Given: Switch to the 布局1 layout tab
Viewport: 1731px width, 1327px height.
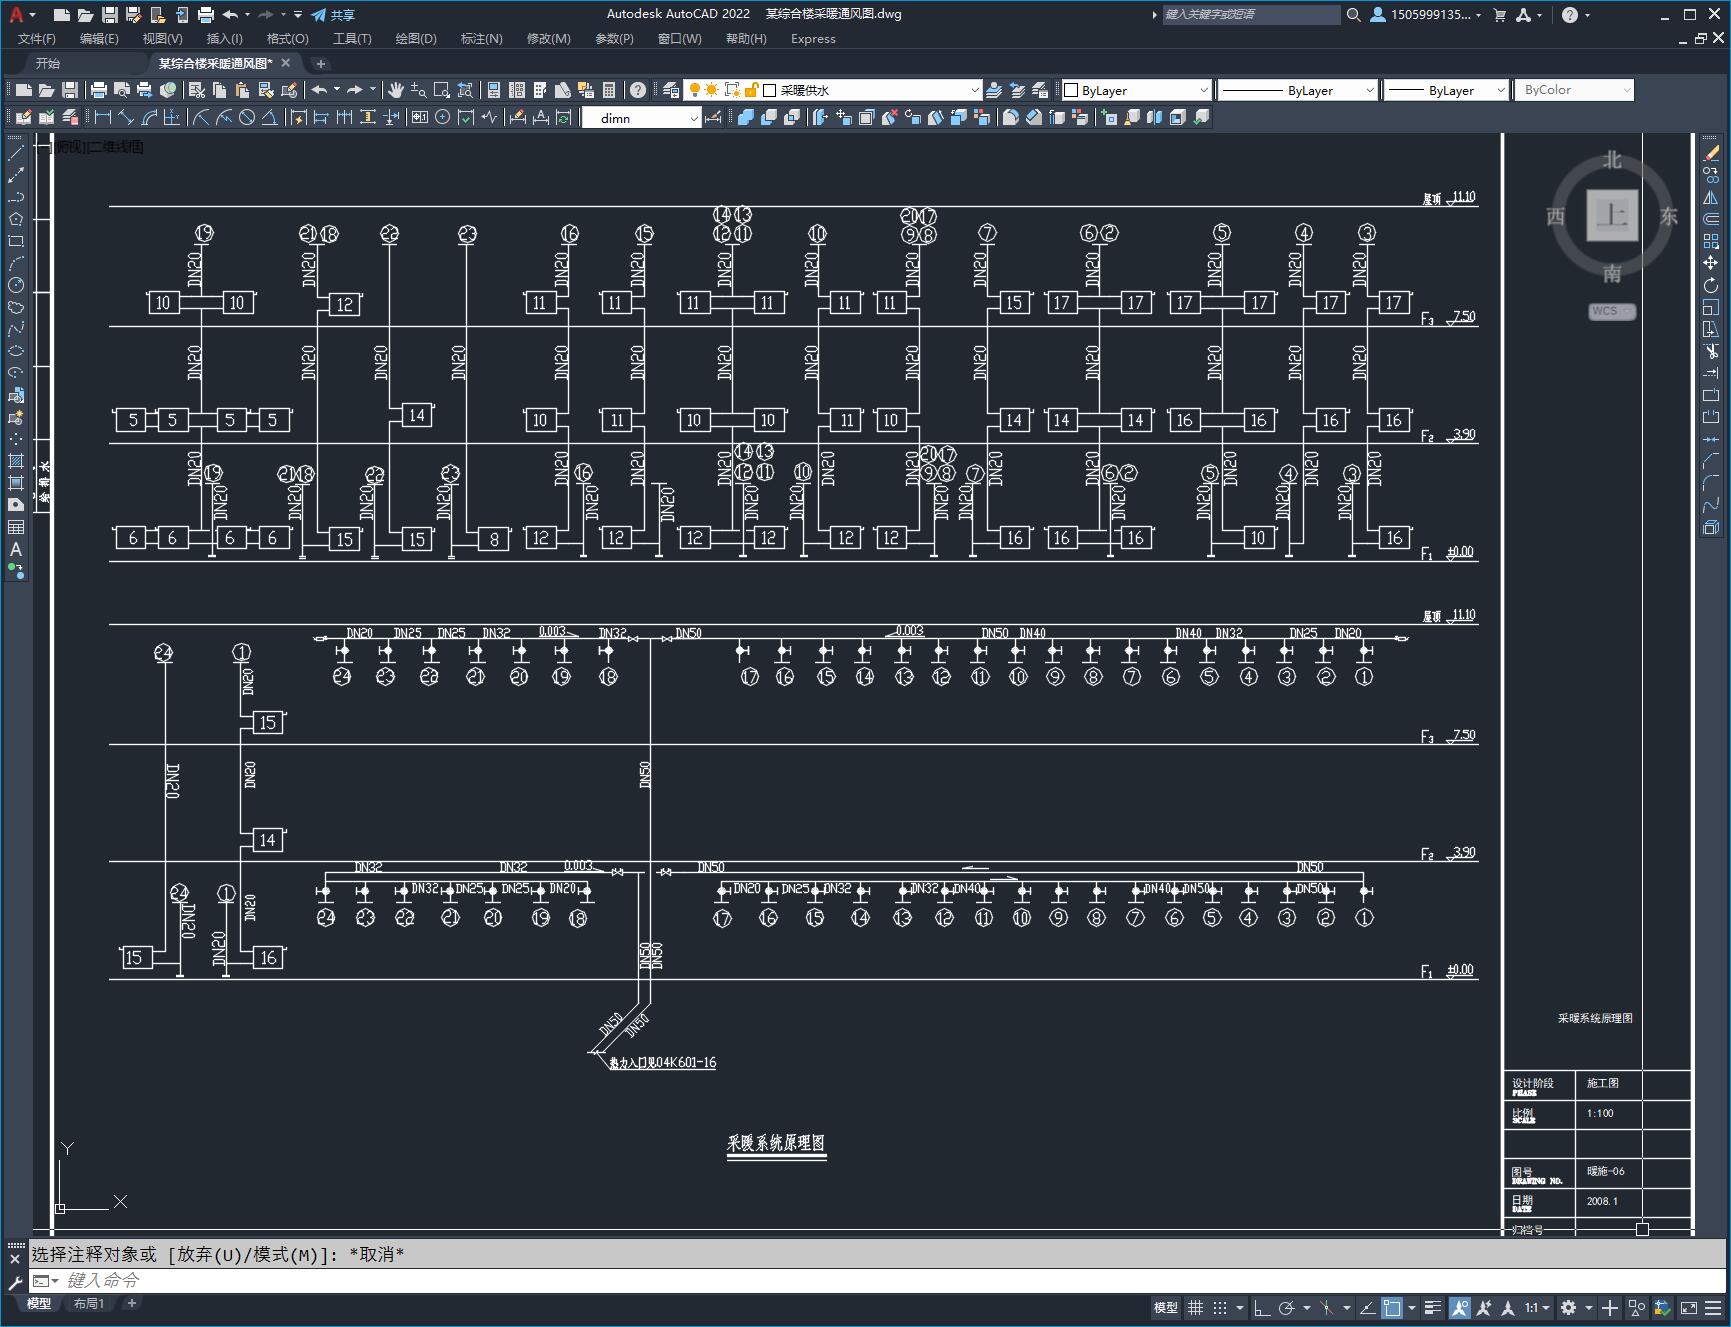Looking at the screenshot, I should coord(88,1303).
